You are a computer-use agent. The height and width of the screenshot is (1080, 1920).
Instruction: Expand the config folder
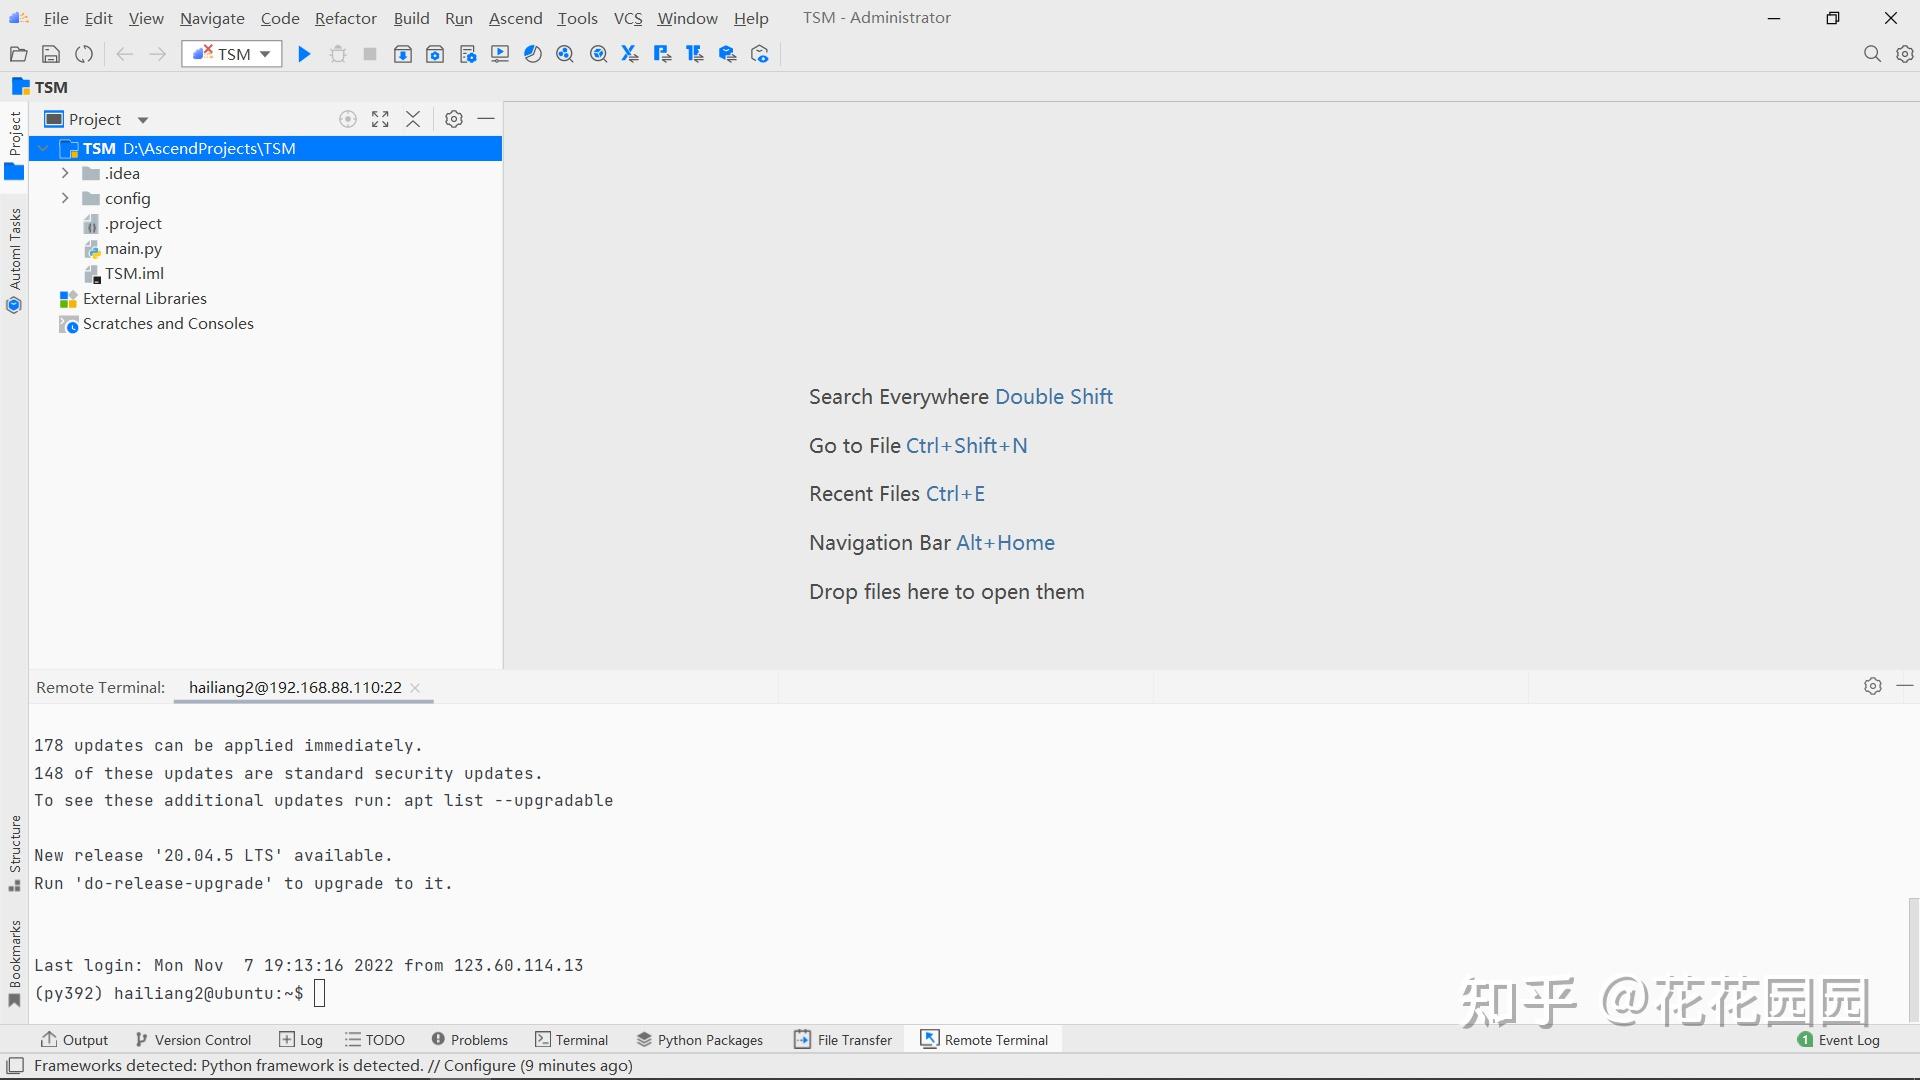pyautogui.click(x=65, y=198)
